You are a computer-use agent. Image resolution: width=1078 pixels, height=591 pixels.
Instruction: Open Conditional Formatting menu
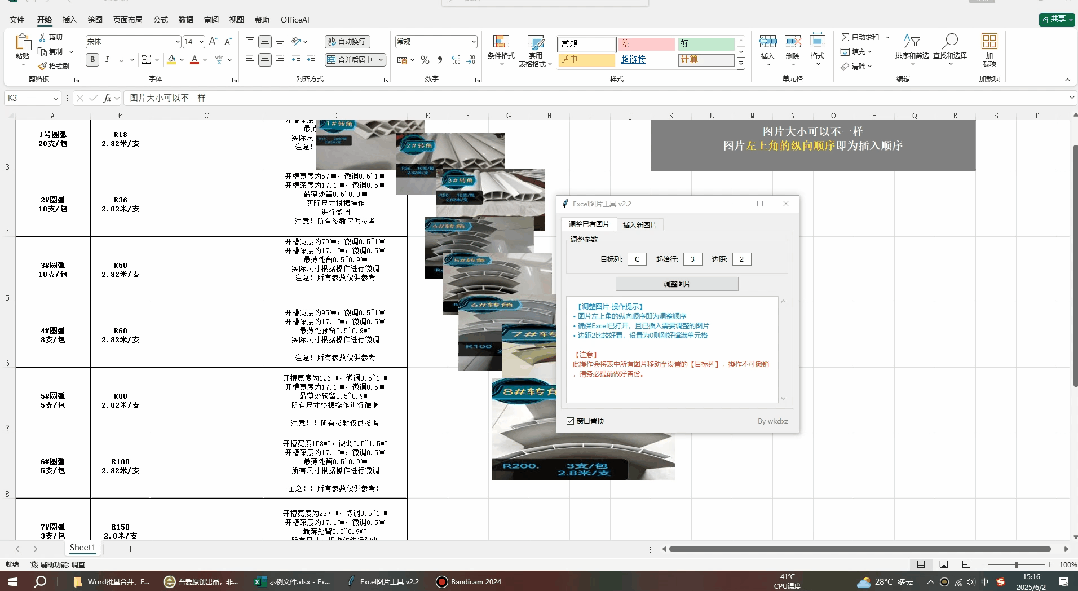500,49
